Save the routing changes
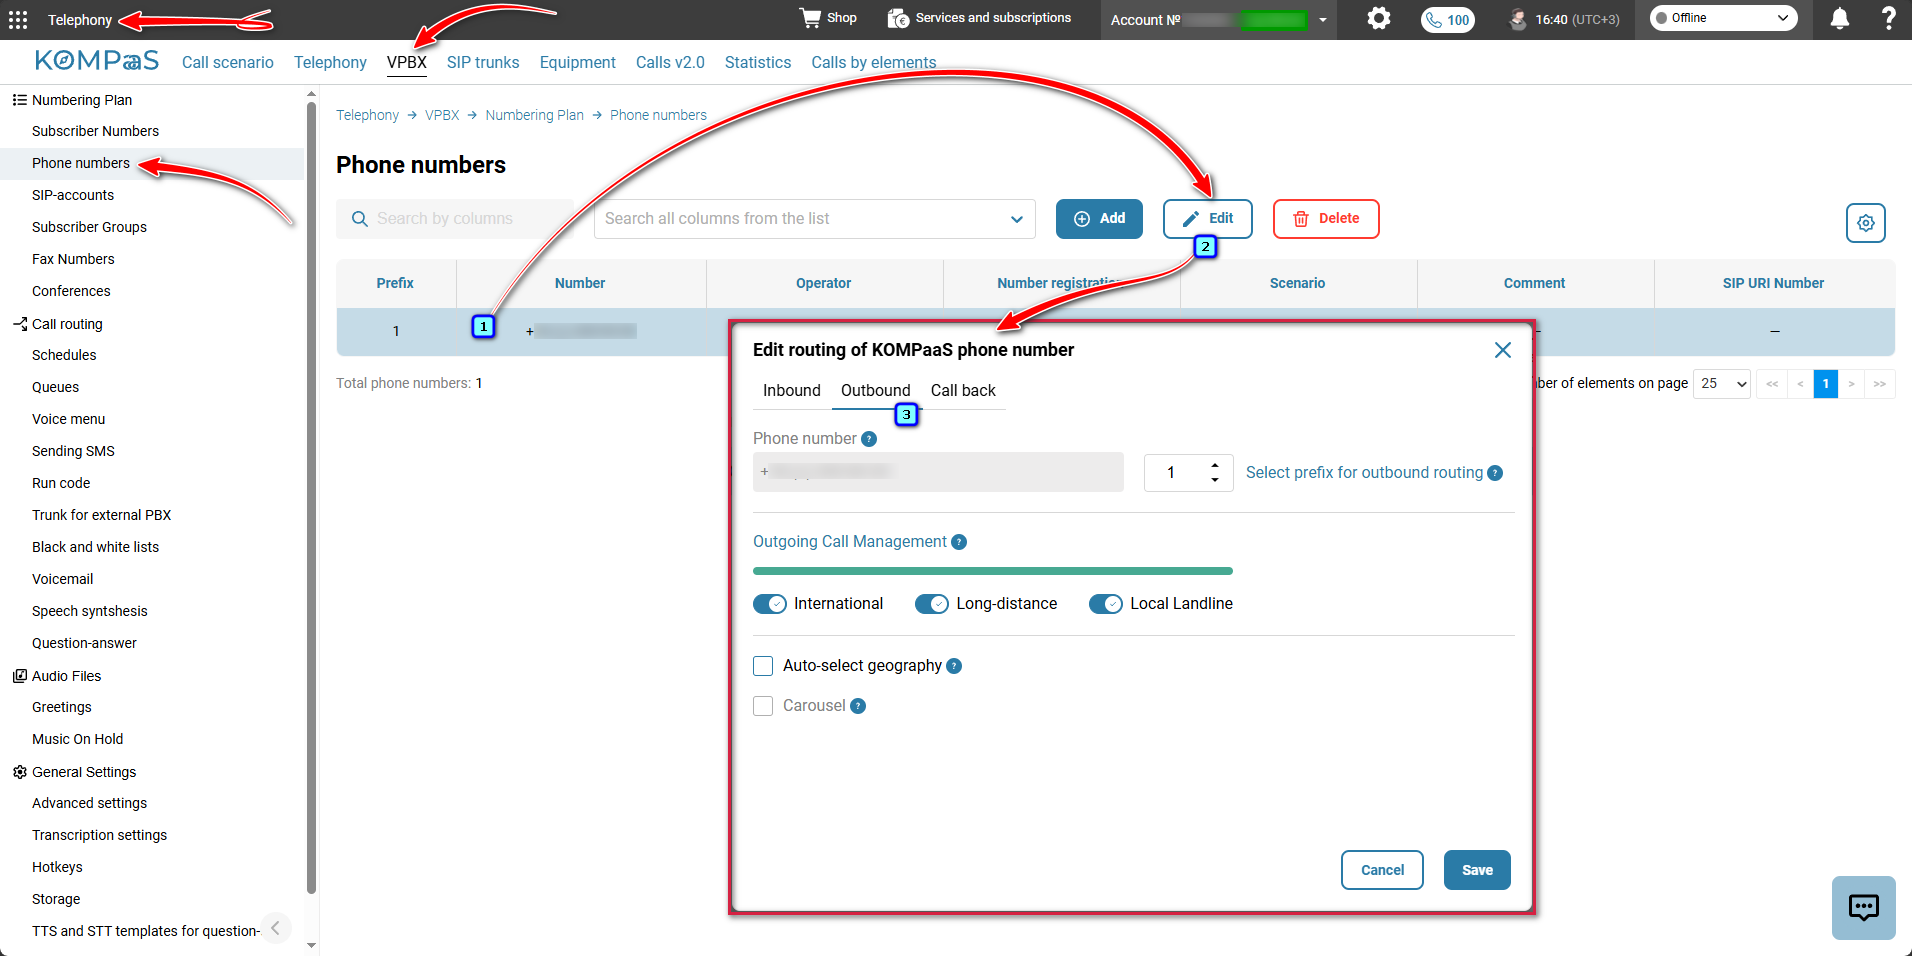This screenshot has width=1912, height=956. coord(1477,870)
